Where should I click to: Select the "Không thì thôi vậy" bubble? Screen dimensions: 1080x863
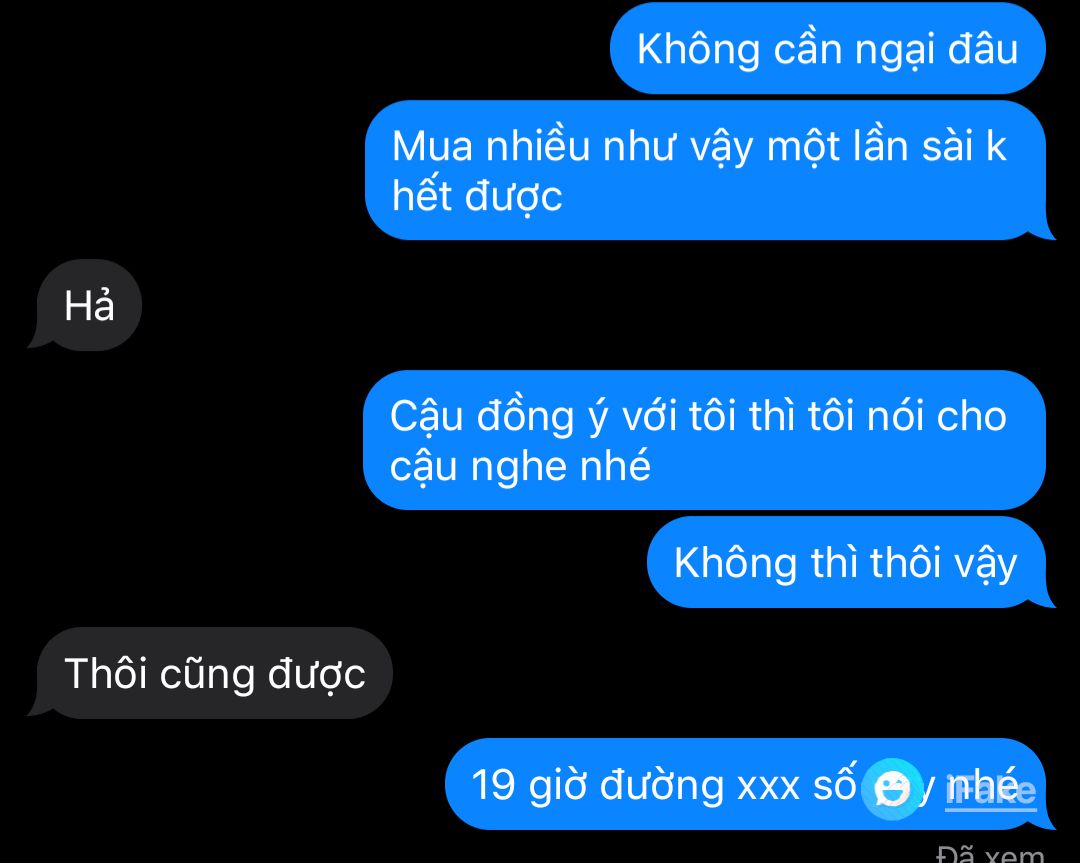[x=847, y=562]
